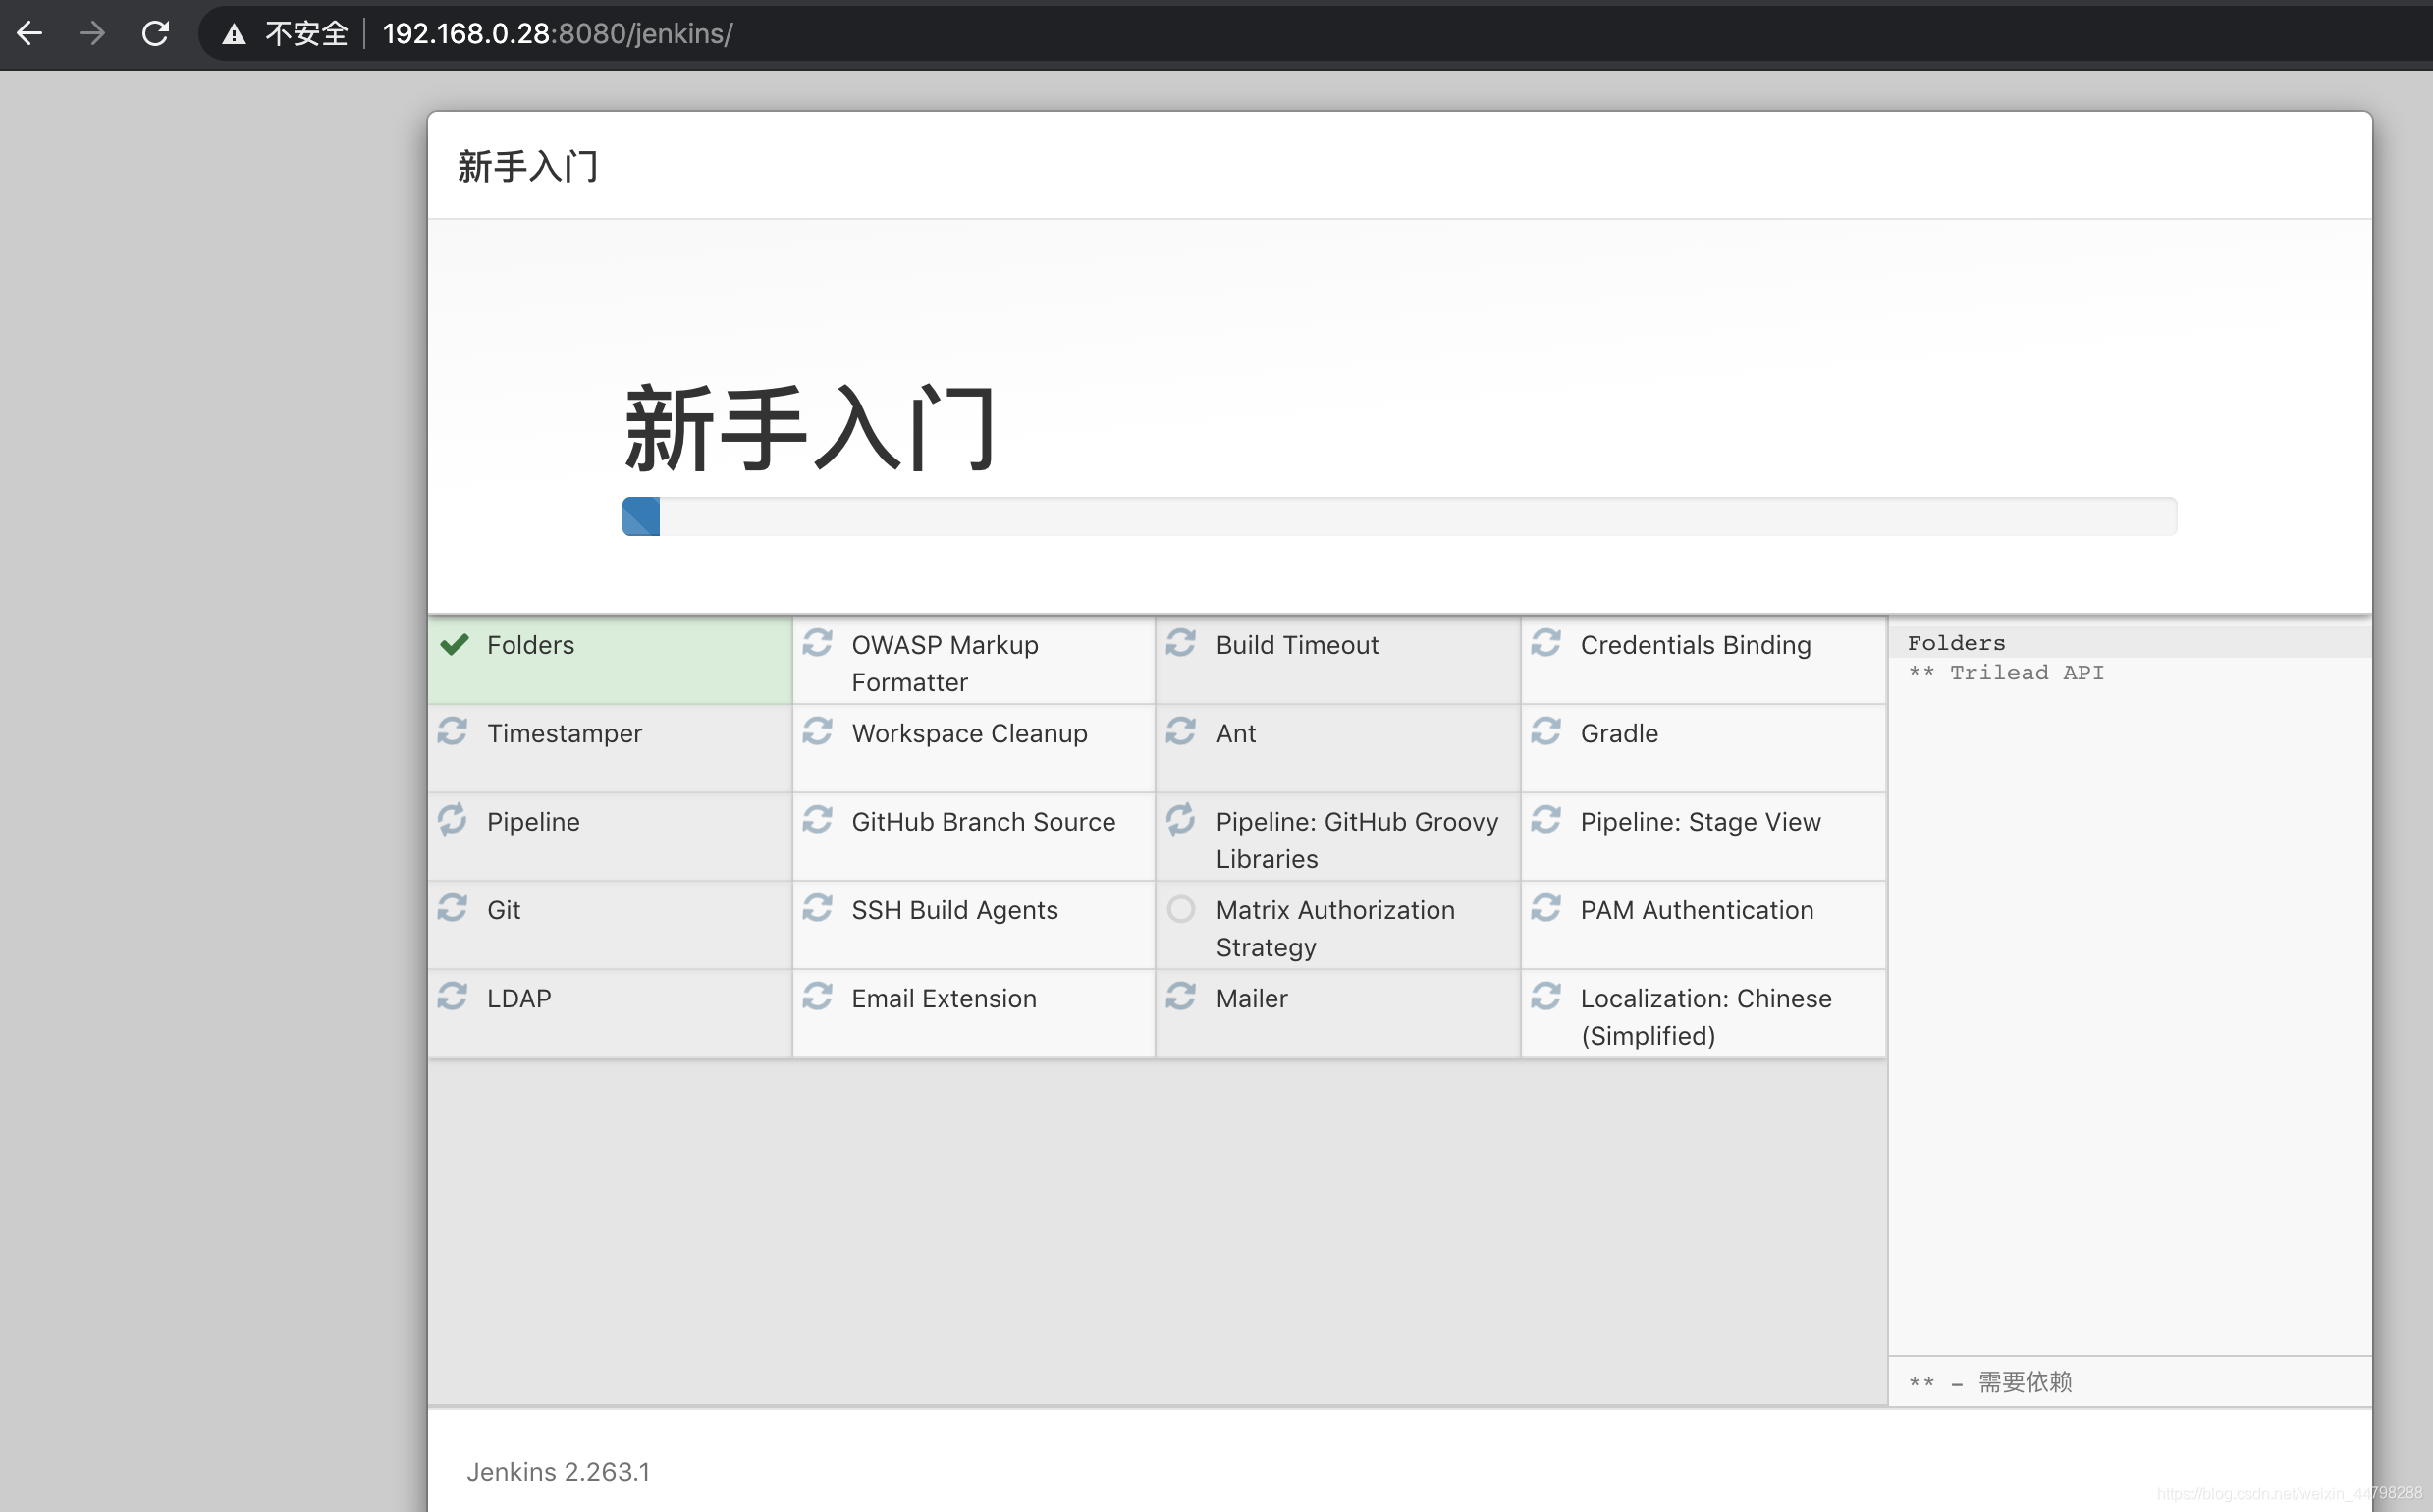The height and width of the screenshot is (1512, 2433).
Task: Click the 需要依赖 legend text
Action: pos(2025,1382)
